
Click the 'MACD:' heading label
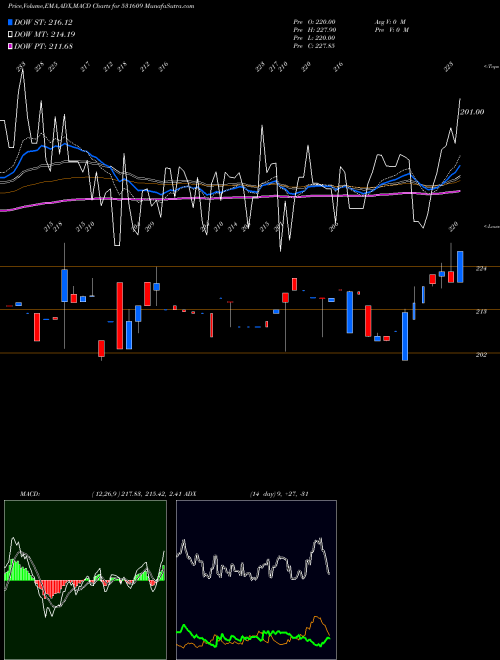click(x=30, y=494)
